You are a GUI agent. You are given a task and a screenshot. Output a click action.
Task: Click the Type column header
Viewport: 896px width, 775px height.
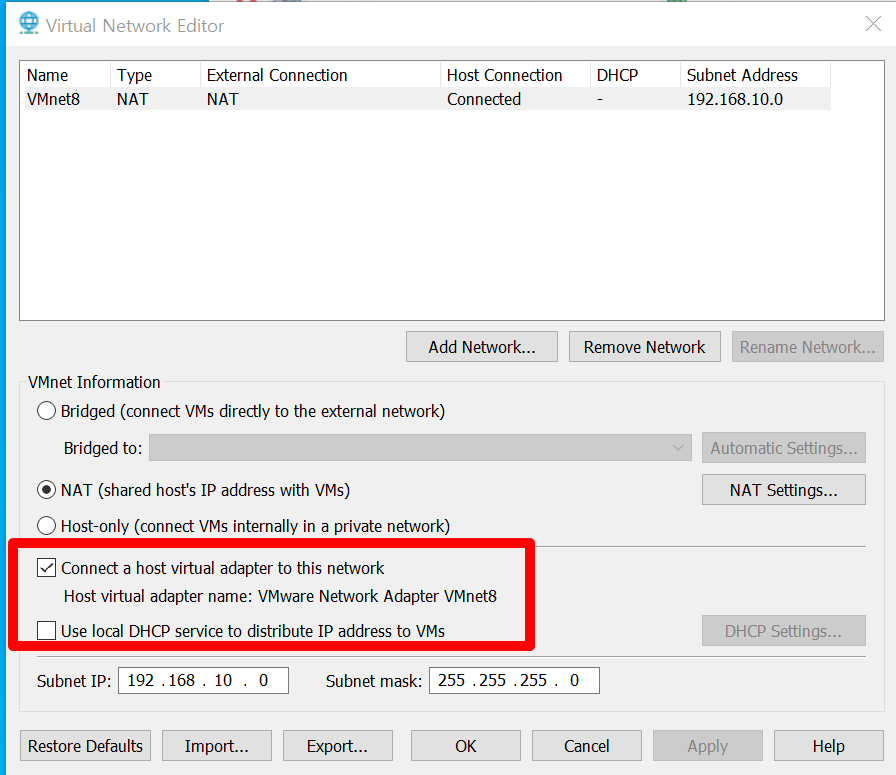click(x=155, y=75)
